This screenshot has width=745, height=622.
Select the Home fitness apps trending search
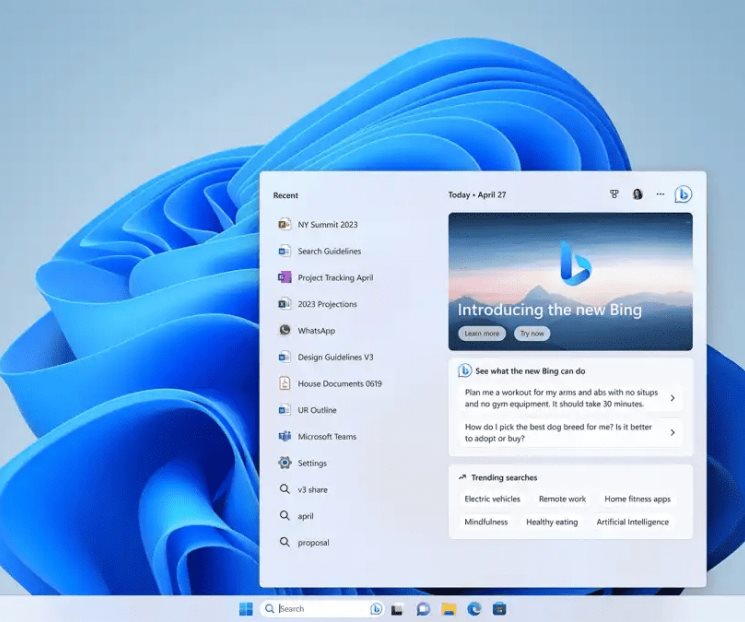tap(637, 499)
